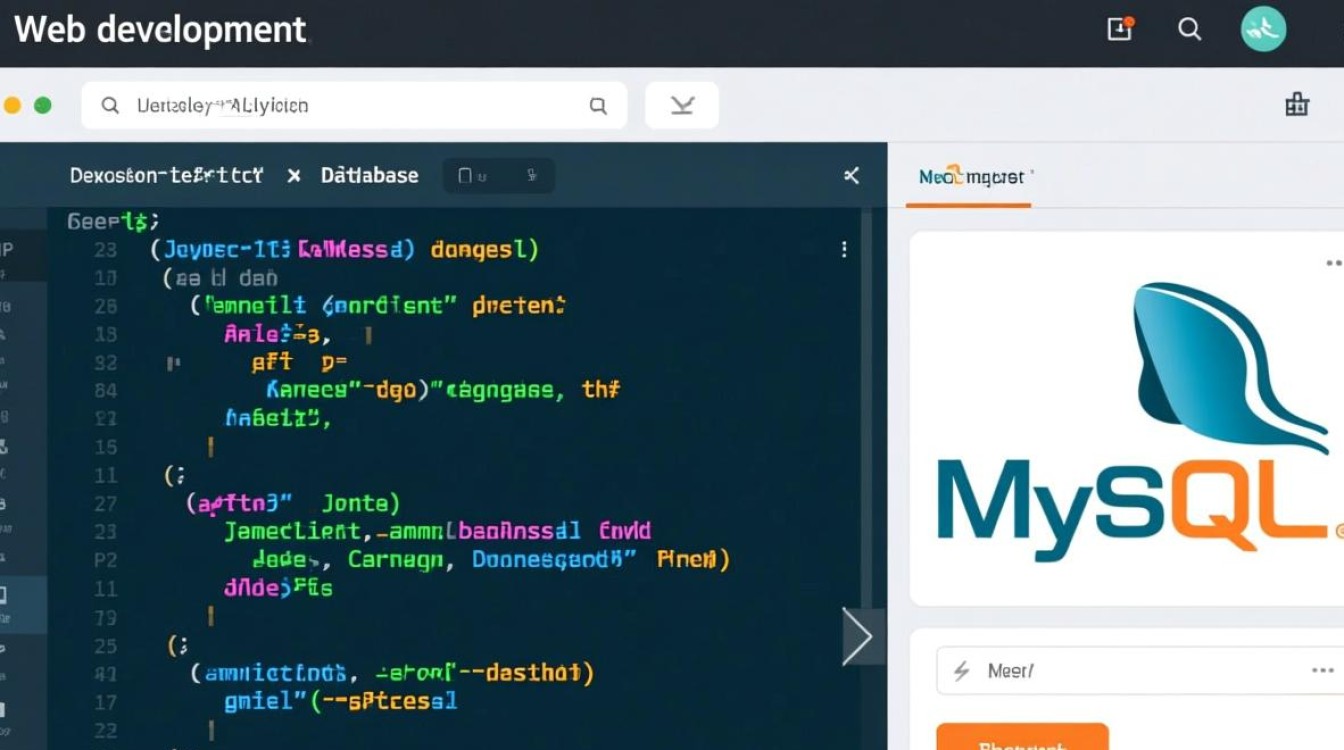
Task: Click the green dot at top left
Action: pyautogui.click(x=42, y=103)
